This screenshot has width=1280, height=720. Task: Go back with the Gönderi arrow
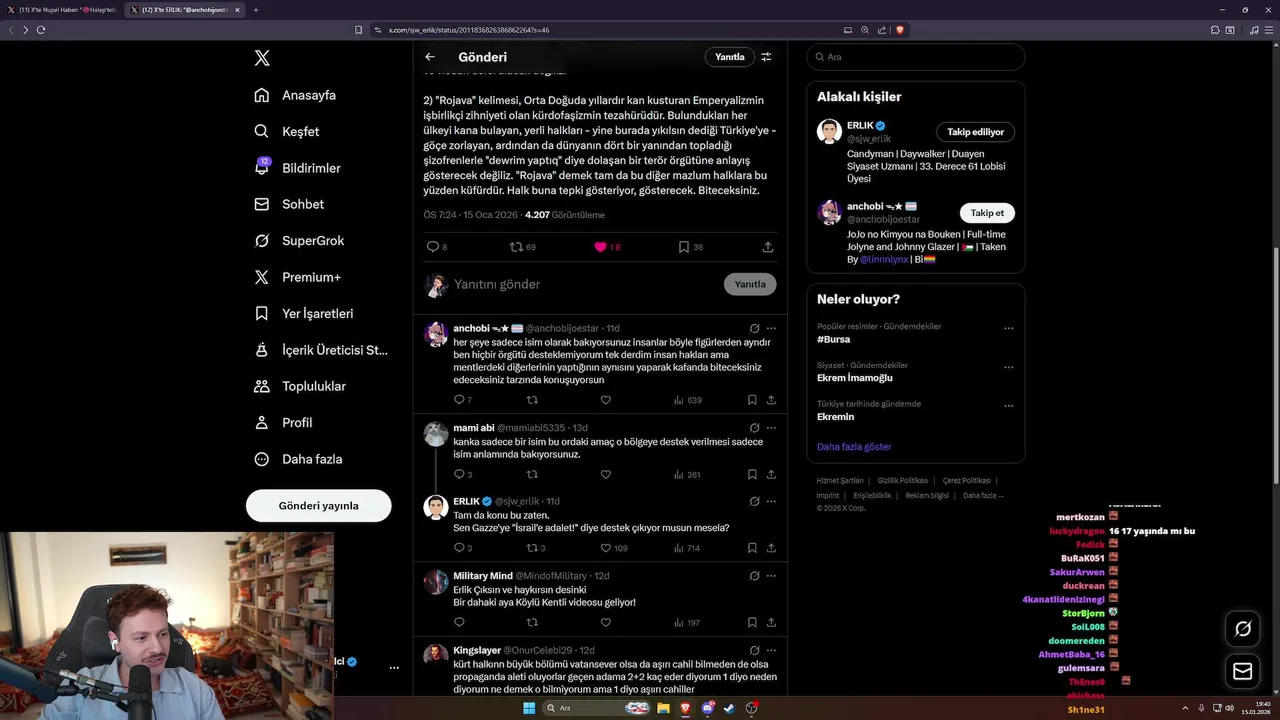click(x=430, y=57)
